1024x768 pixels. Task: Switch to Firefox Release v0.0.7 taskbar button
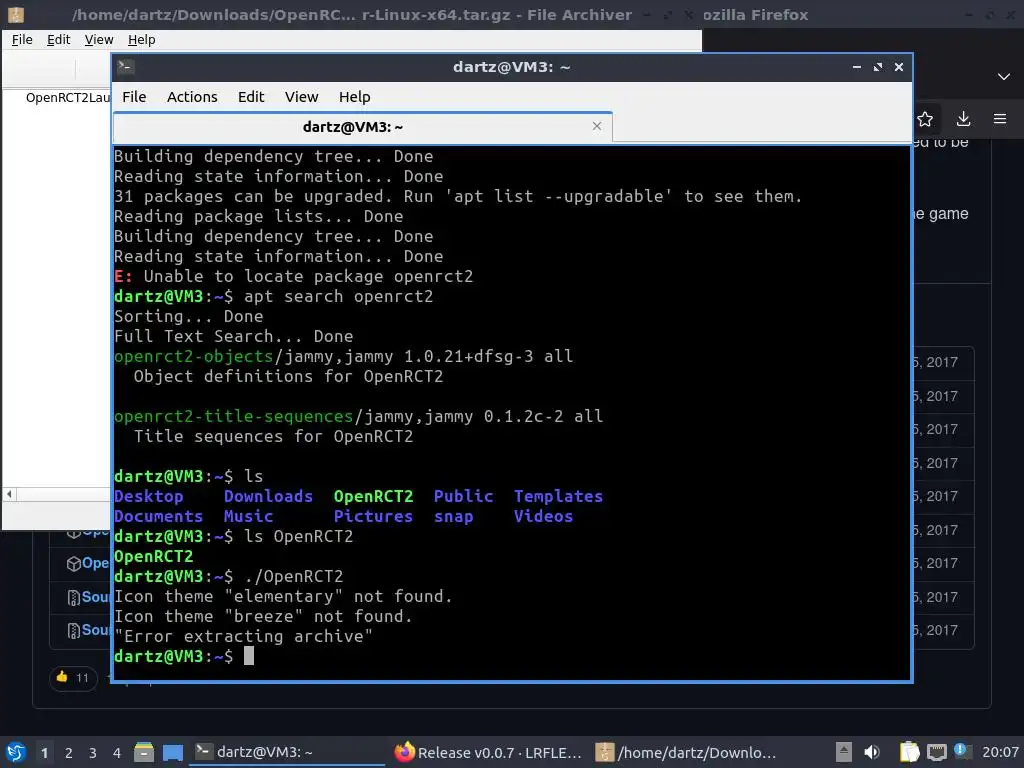point(488,752)
